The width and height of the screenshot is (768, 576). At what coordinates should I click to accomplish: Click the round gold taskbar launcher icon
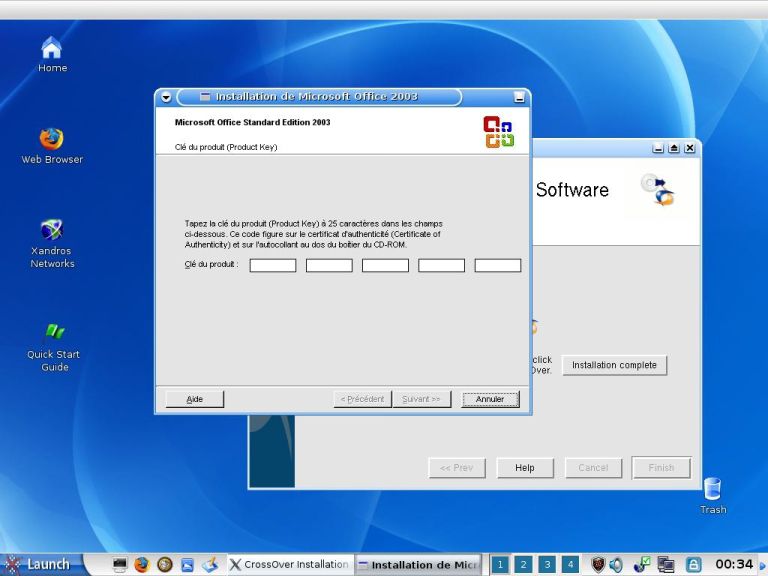tap(165, 565)
